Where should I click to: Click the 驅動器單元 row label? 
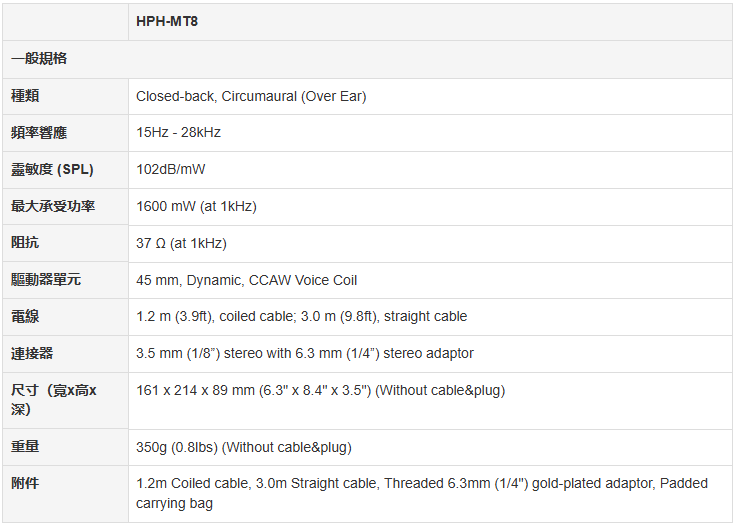click(46, 280)
